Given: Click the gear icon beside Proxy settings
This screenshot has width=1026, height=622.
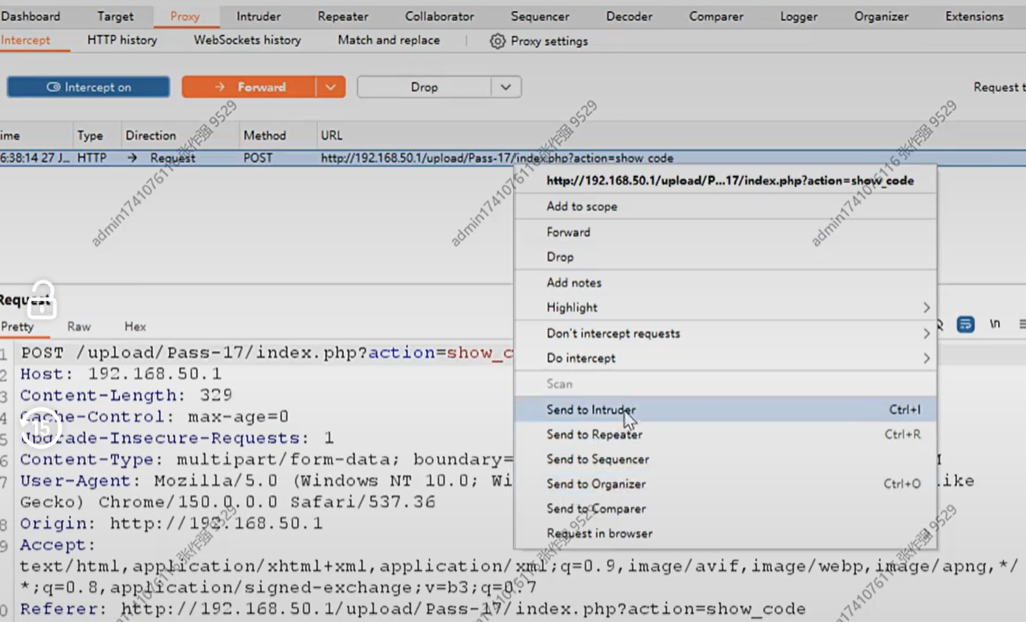Looking at the screenshot, I should tap(497, 41).
